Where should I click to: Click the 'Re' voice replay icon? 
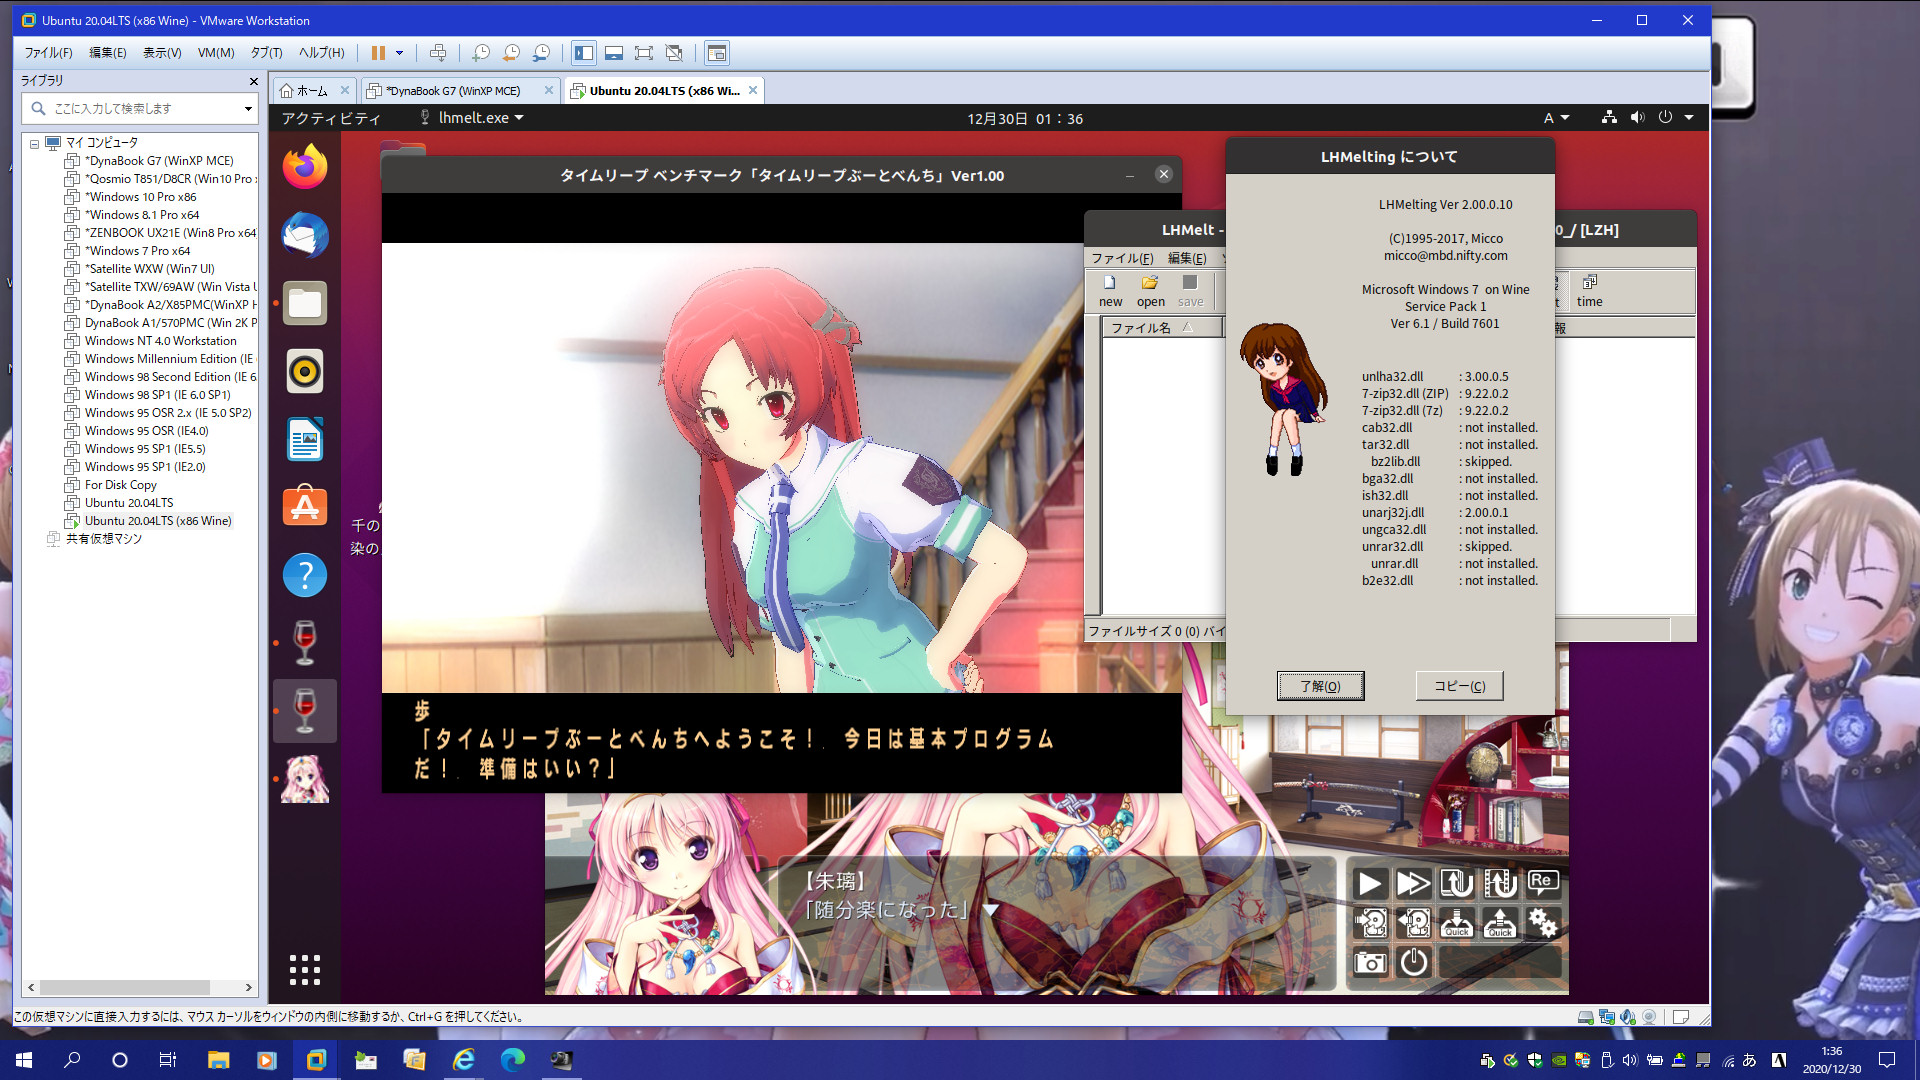tap(1542, 883)
